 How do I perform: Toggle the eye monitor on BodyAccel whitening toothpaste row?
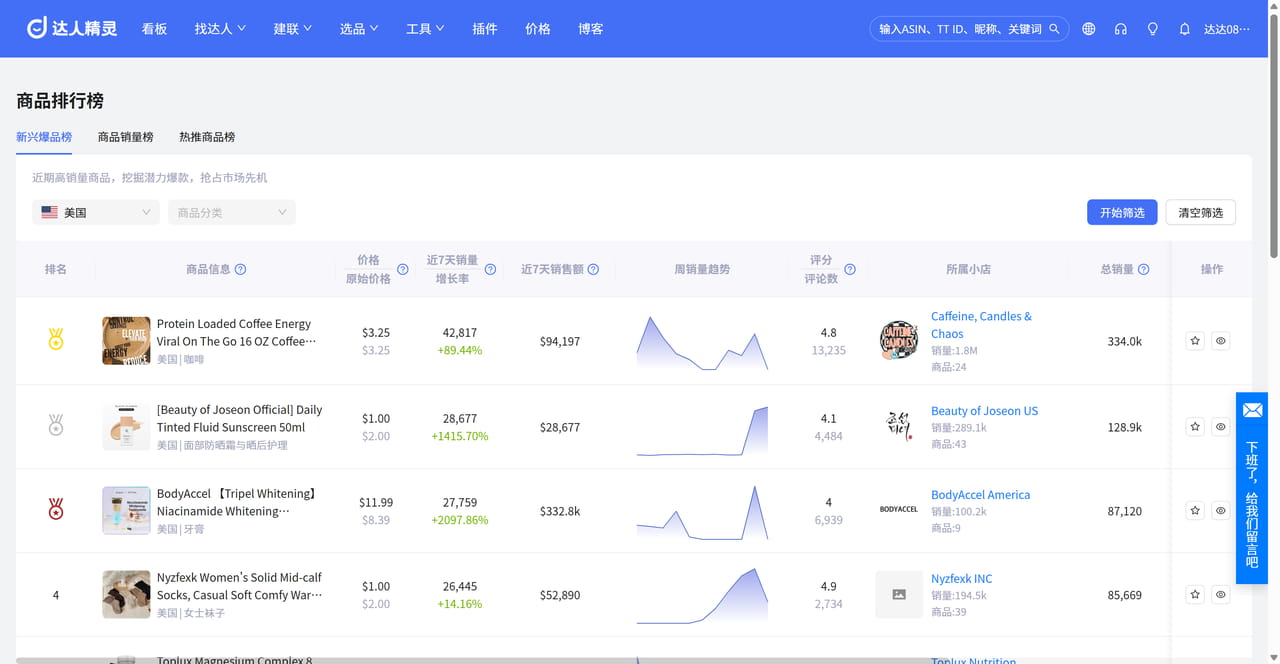tap(1220, 510)
